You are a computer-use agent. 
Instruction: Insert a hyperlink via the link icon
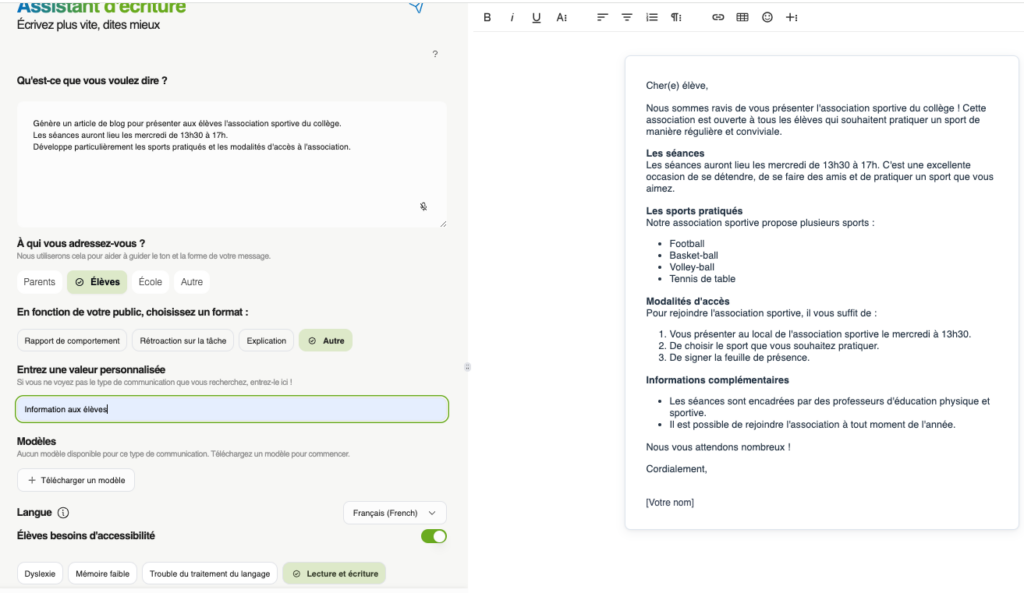tap(717, 17)
